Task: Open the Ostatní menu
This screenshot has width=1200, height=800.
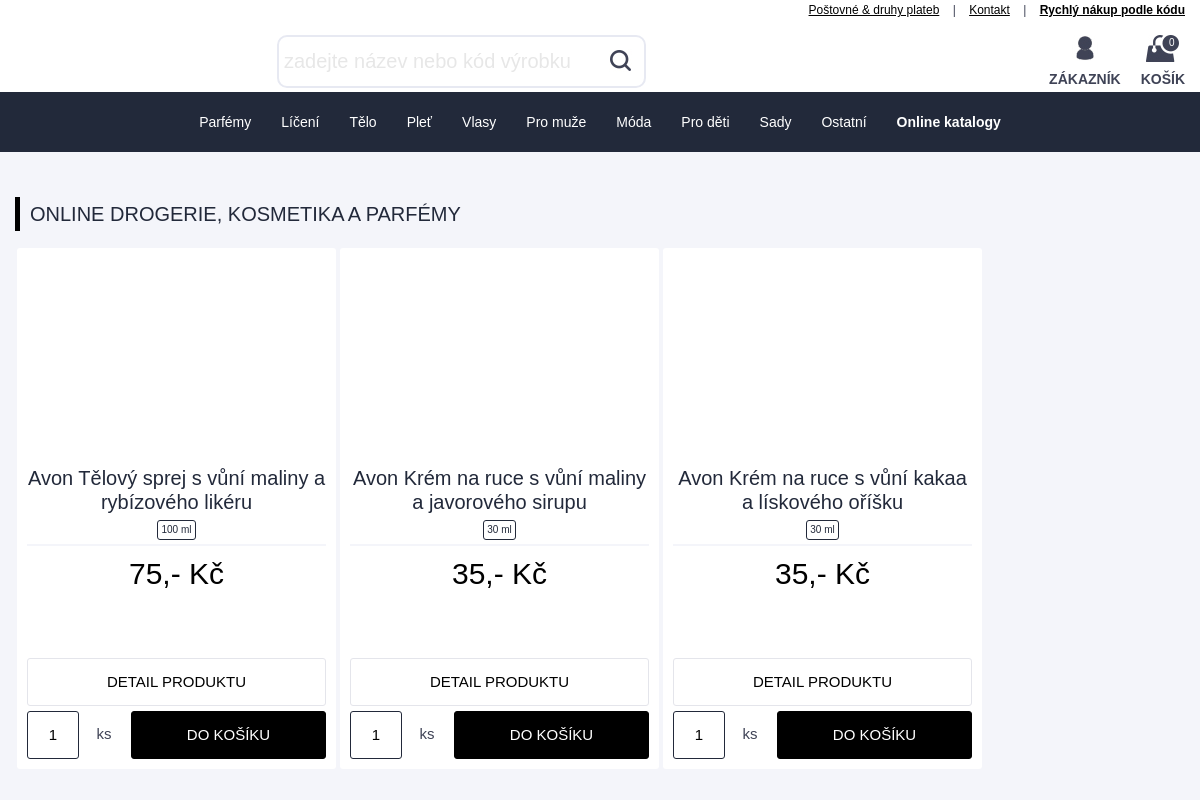Action: tap(843, 122)
